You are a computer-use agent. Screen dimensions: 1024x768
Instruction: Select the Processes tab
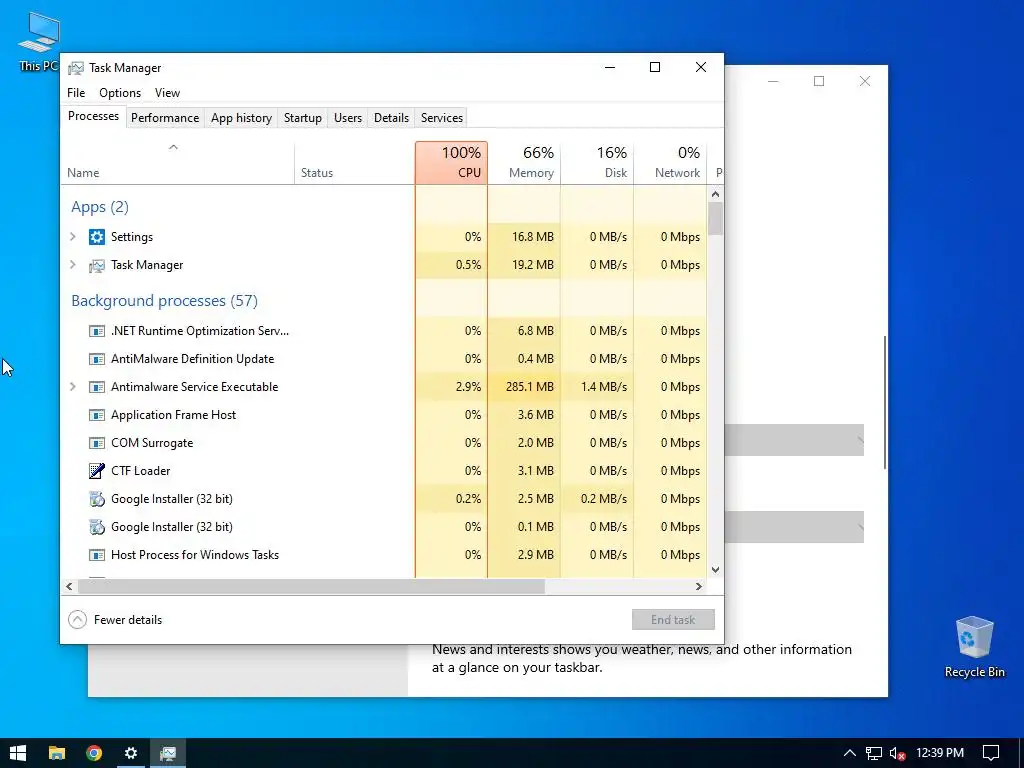(x=93, y=116)
